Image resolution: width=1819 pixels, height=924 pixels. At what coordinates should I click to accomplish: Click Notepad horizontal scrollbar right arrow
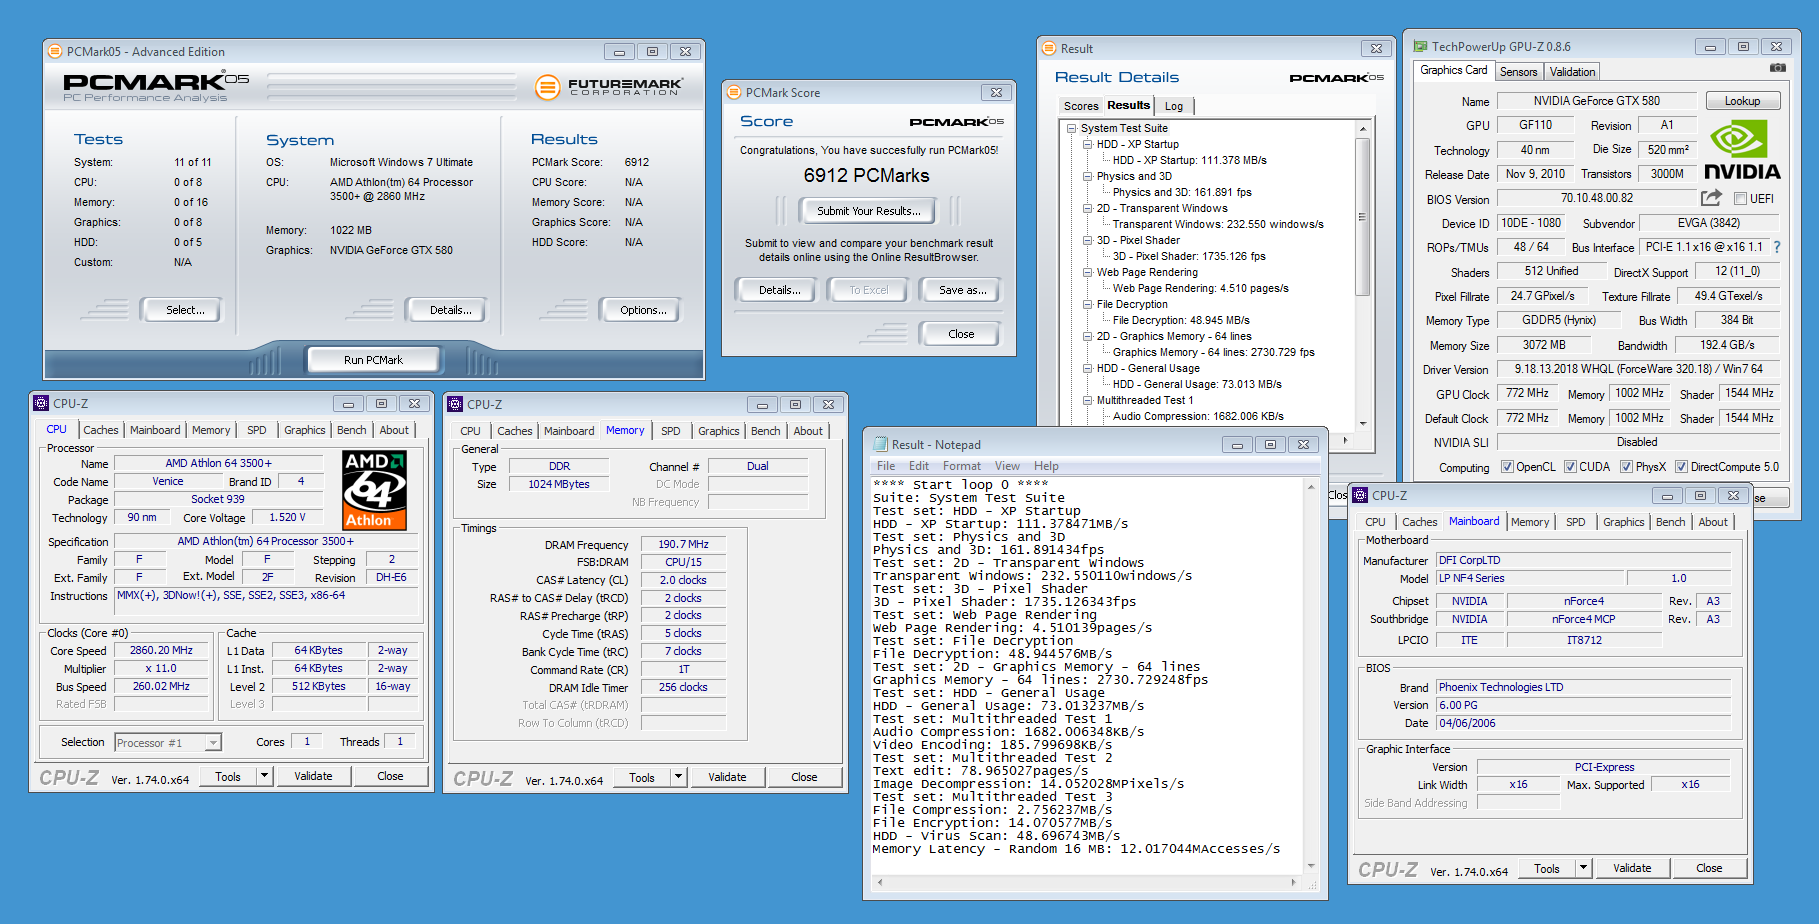(1293, 883)
